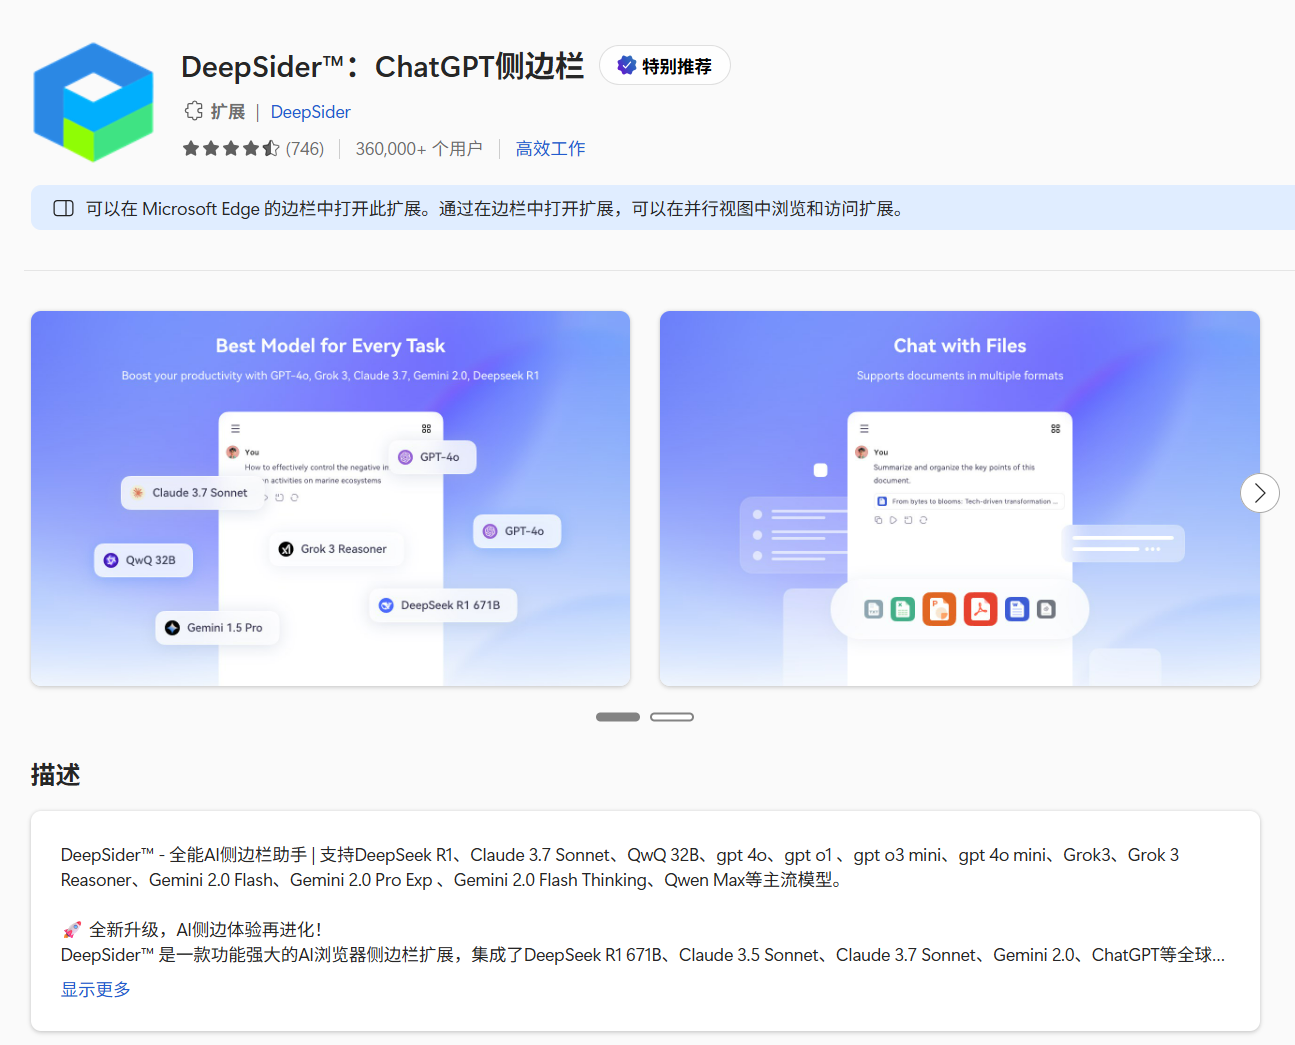Select the second carousel page indicator
Screen dimensions: 1295x1045
pos(672,717)
